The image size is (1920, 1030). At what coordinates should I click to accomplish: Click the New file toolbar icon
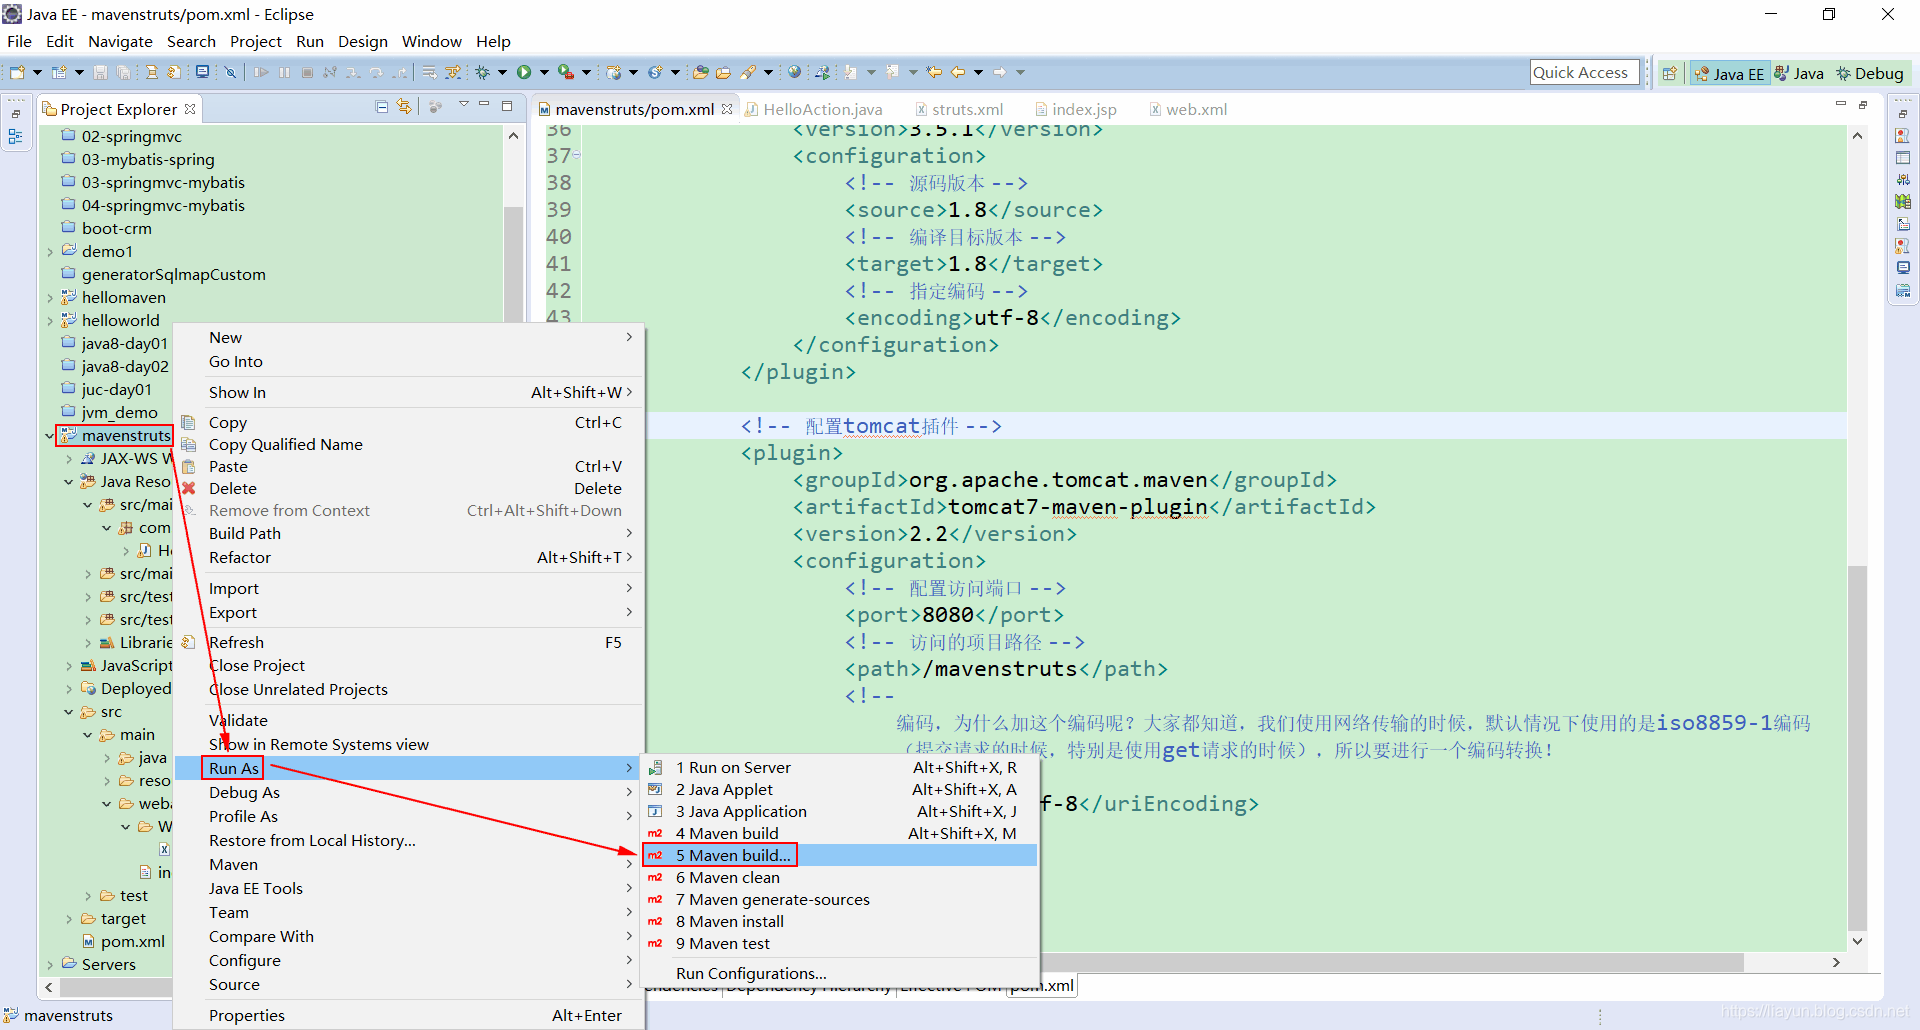pyautogui.click(x=17, y=72)
